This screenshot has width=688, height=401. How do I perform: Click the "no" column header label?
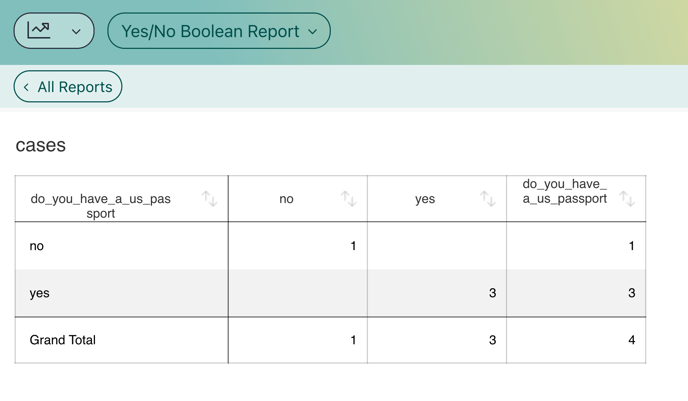(x=286, y=199)
